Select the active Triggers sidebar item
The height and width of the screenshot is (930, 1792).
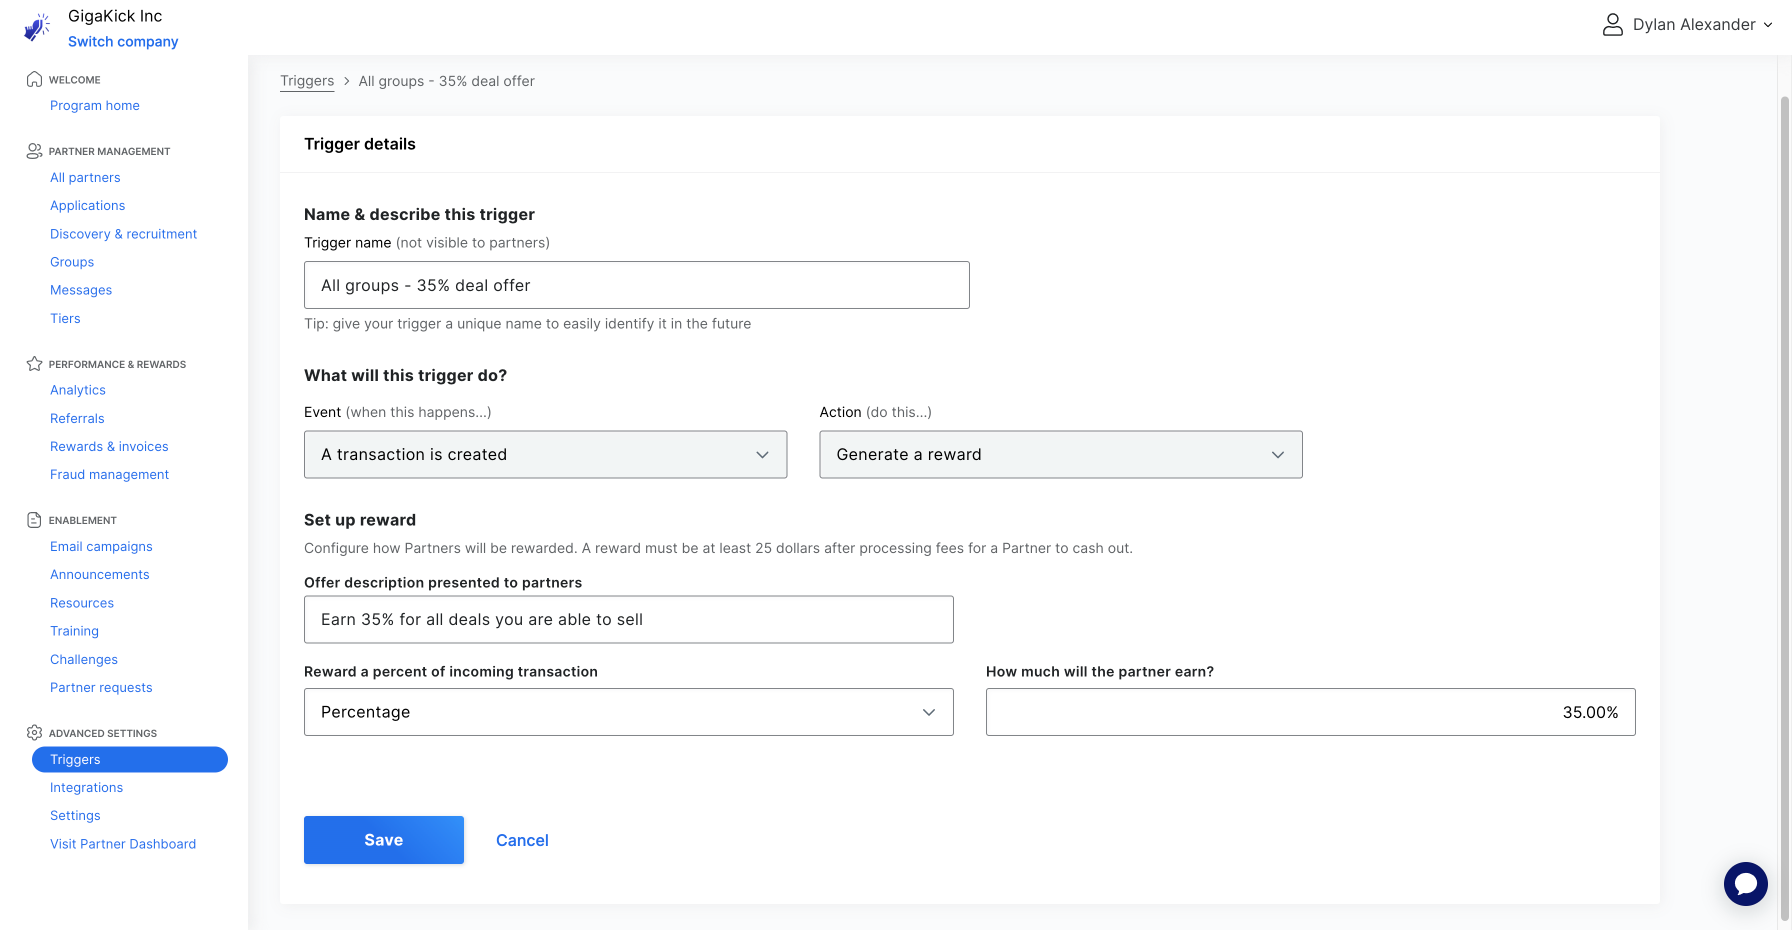tap(130, 760)
